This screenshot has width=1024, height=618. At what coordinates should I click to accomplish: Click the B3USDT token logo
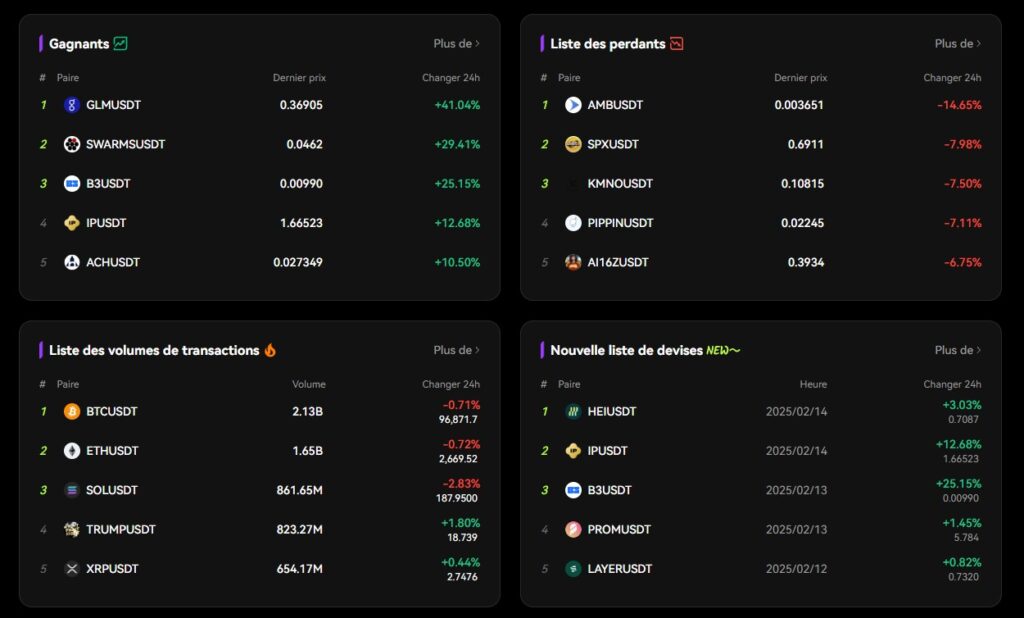click(71, 183)
